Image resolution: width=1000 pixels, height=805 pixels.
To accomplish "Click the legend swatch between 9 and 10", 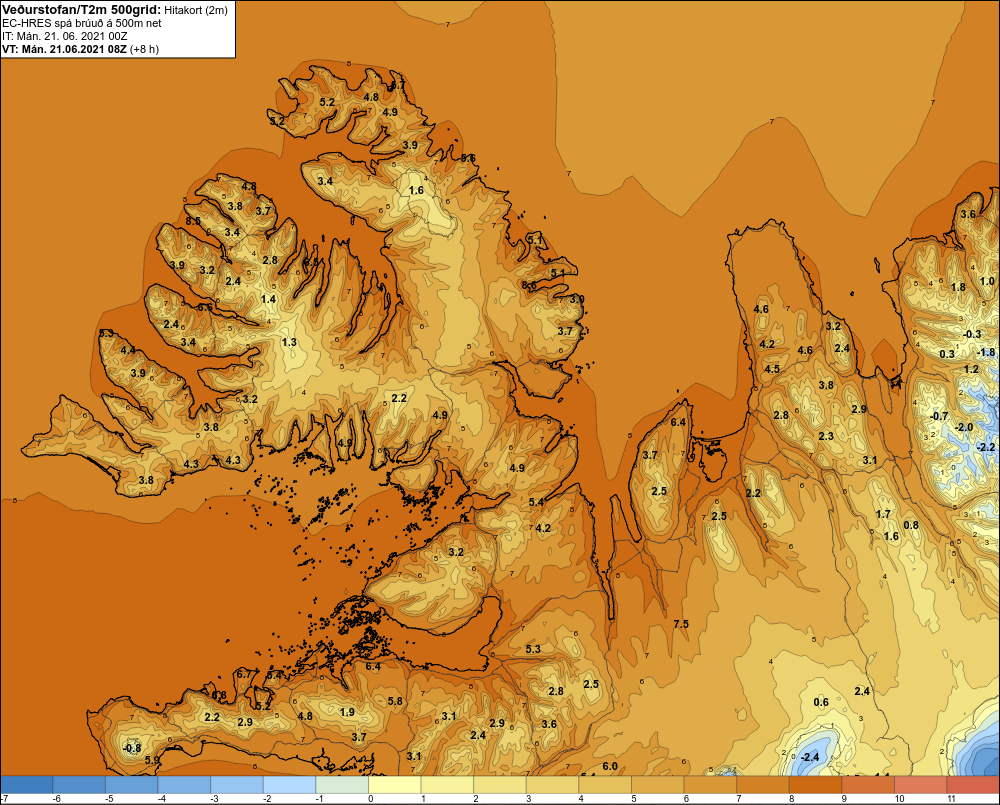I will coord(869,785).
